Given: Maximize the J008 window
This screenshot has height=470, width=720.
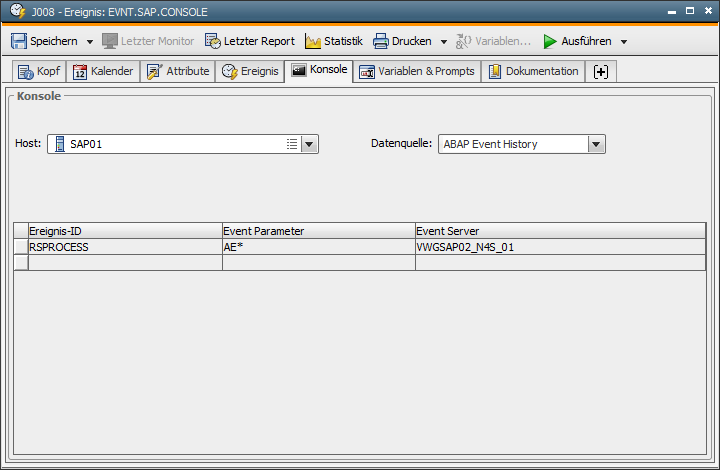Looking at the screenshot, I should [690, 11].
